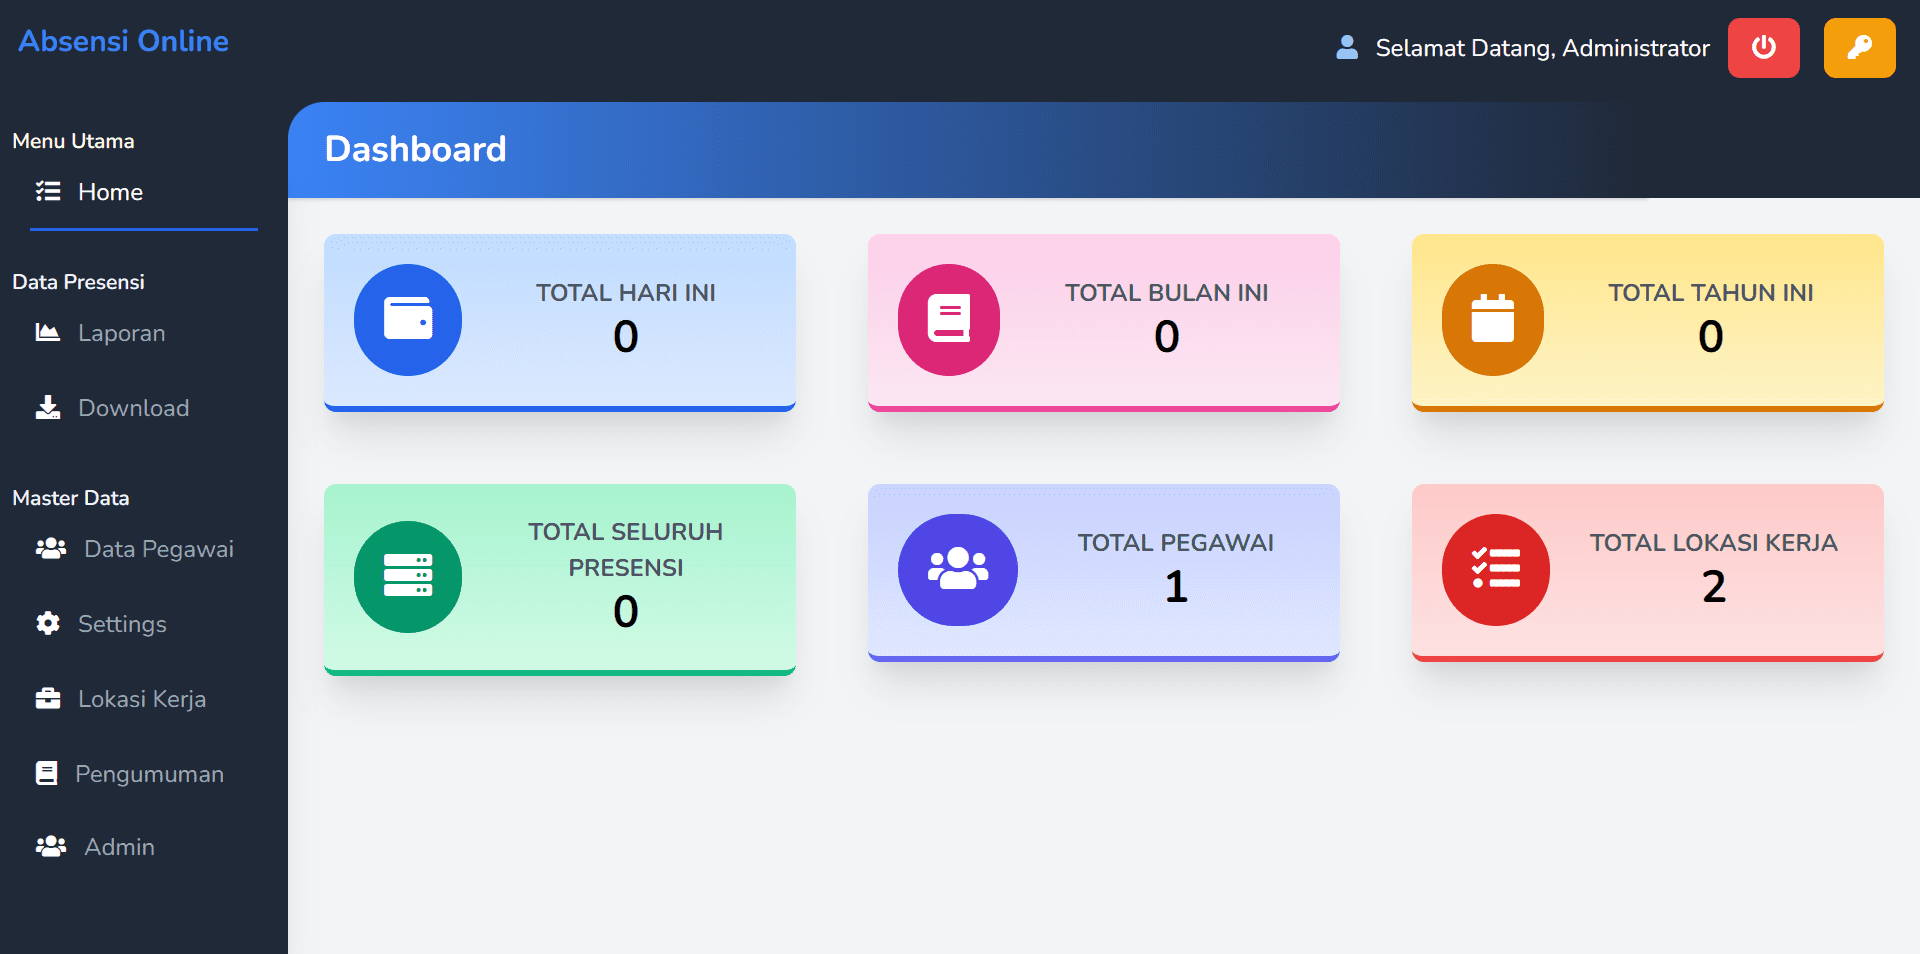Click the Total Pegawai card count
The image size is (1920, 954).
pyautogui.click(x=1176, y=587)
